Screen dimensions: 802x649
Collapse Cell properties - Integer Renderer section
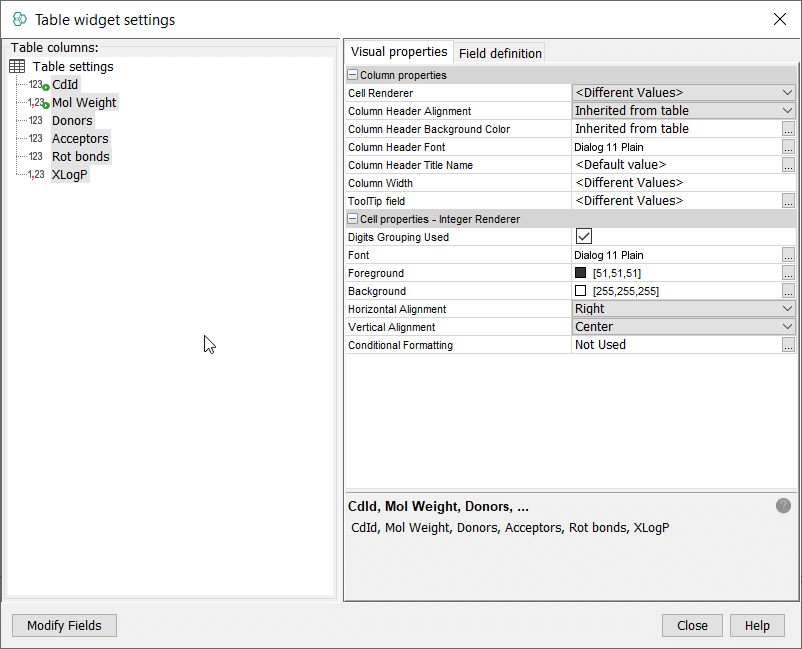click(353, 219)
